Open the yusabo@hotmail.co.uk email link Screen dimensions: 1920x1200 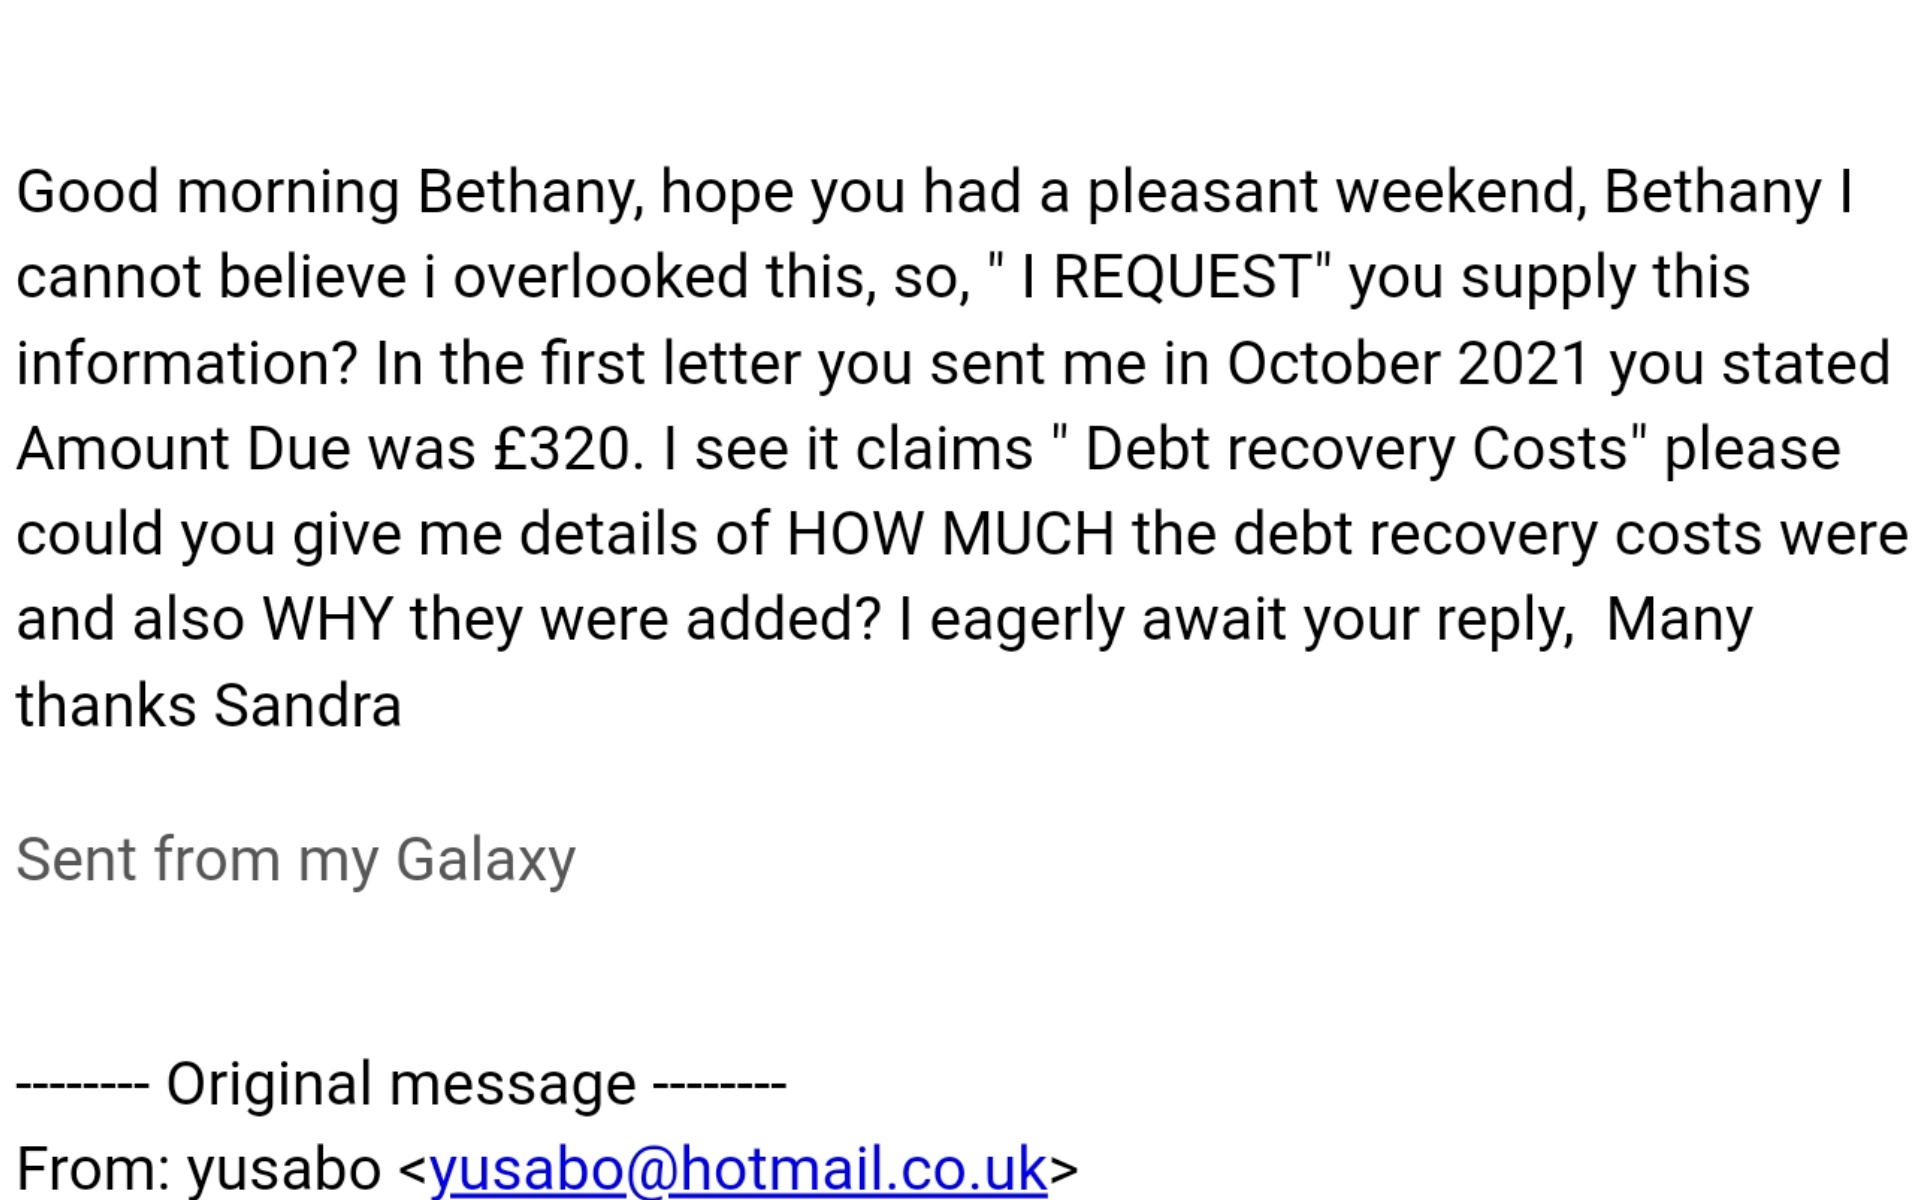pos(738,1168)
